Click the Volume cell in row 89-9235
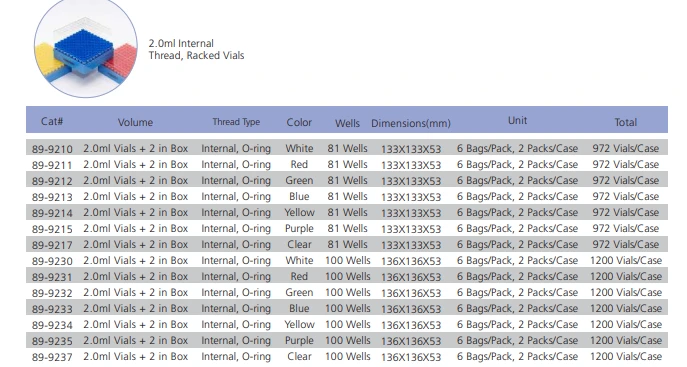The height and width of the screenshot is (367, 687). coord(136,340)
